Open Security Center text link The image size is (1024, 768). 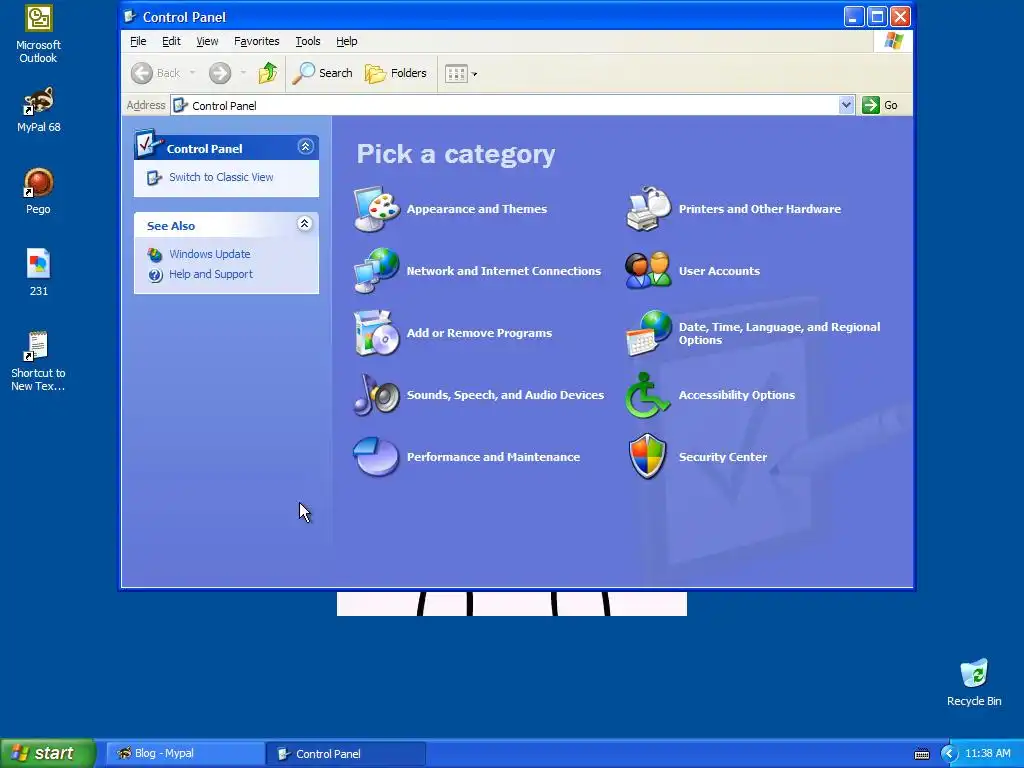click(x=722, y=457)
